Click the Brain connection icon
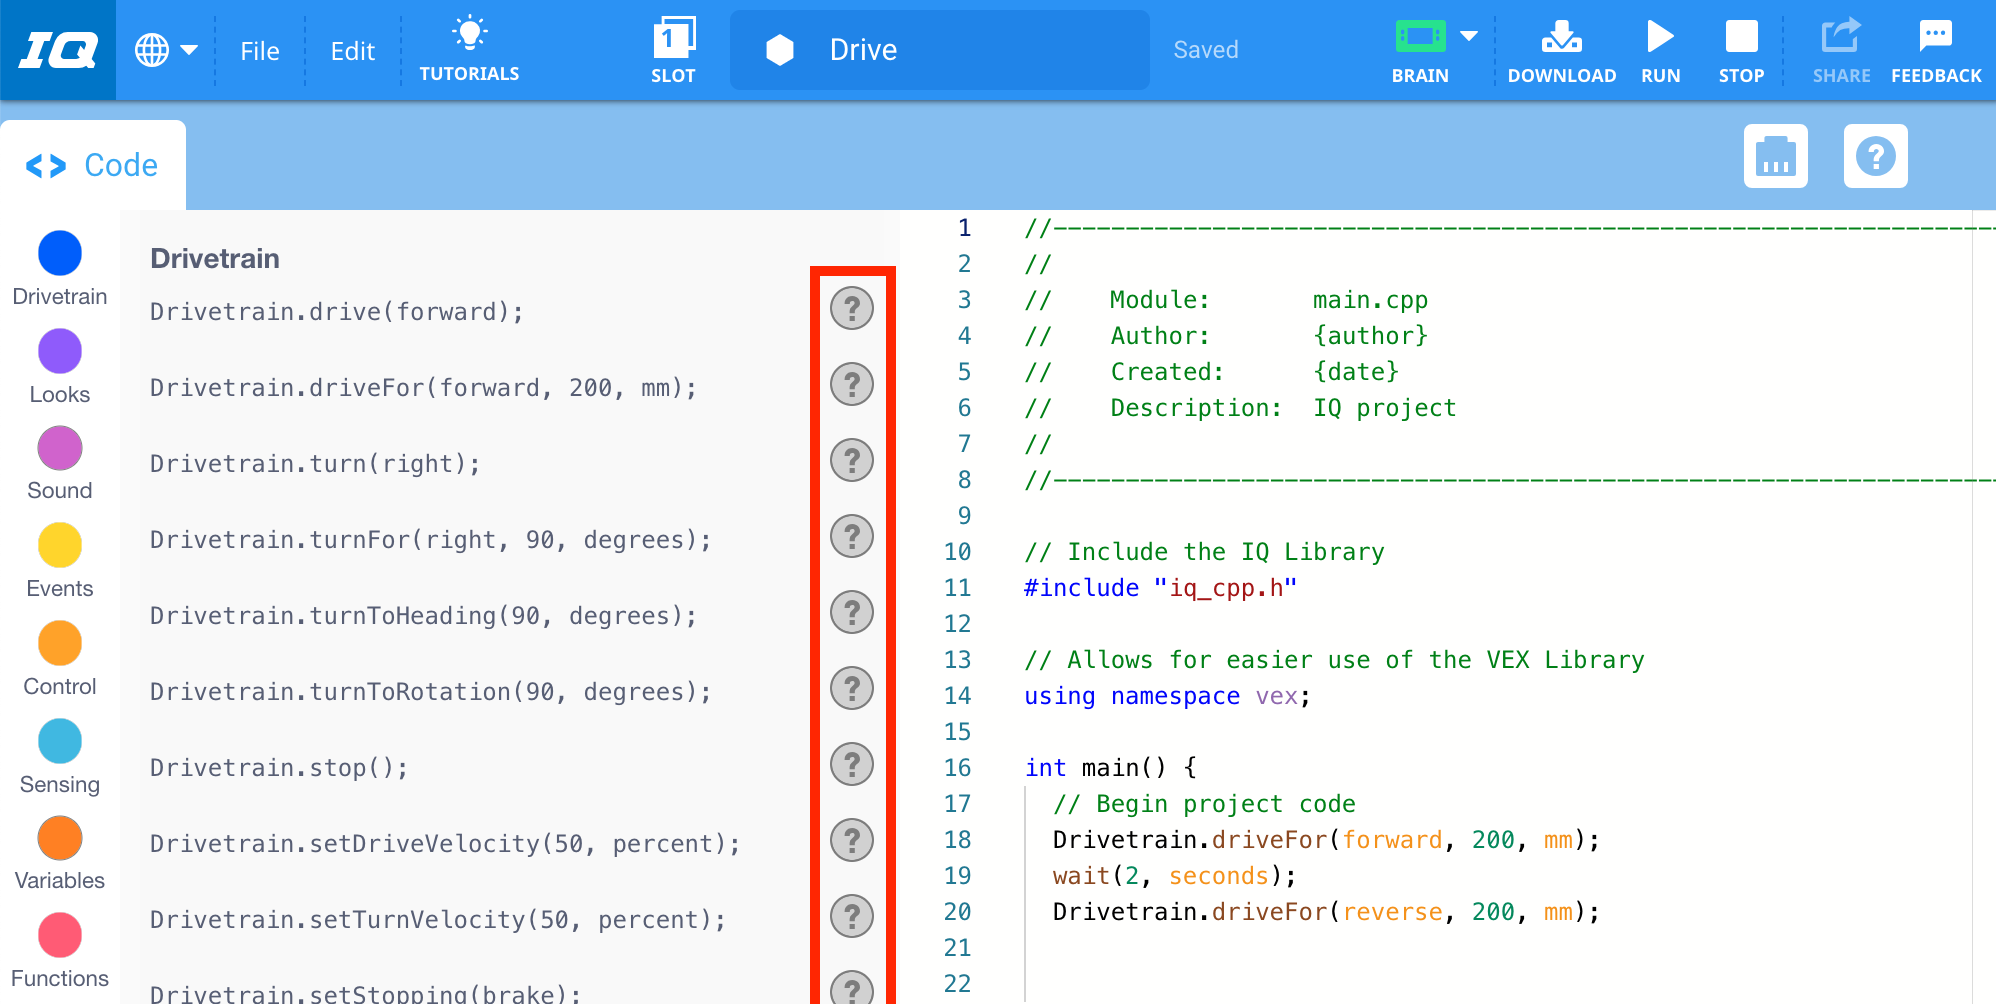This screenshot has width=1996, height=1004. 1420,38
